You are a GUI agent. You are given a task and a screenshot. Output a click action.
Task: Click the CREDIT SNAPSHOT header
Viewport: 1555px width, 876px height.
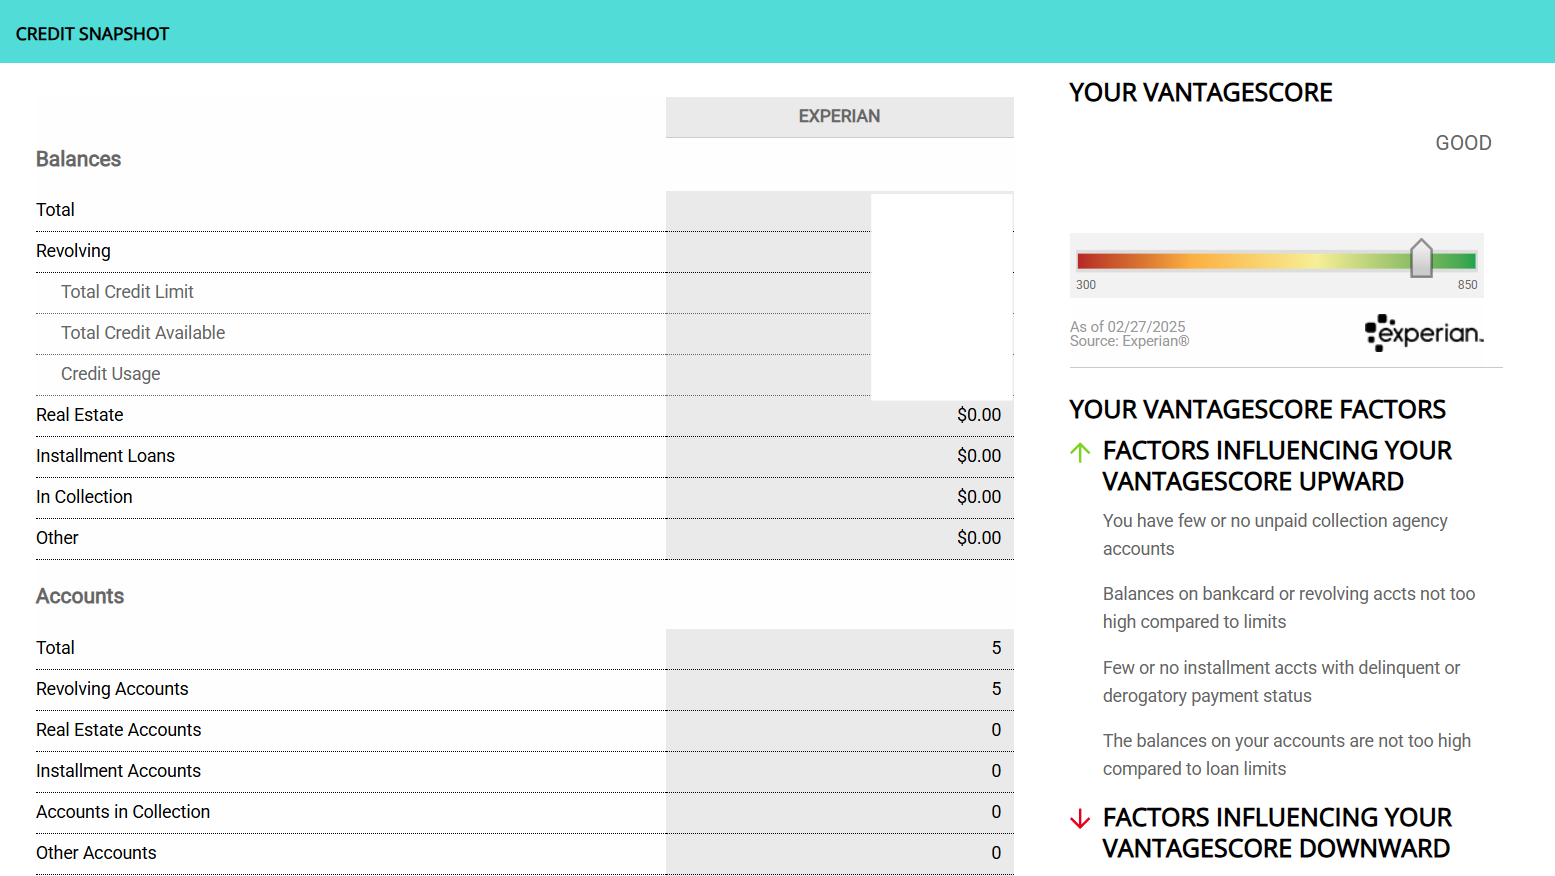pyautogui.click(x=92, y=34)
